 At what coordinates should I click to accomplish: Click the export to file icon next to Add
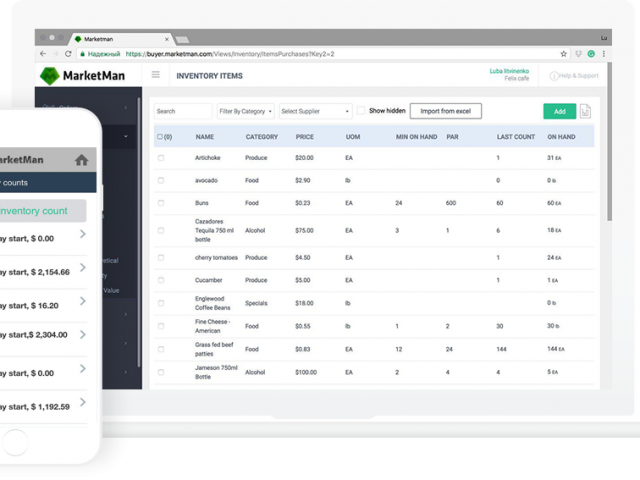(585, 111)
